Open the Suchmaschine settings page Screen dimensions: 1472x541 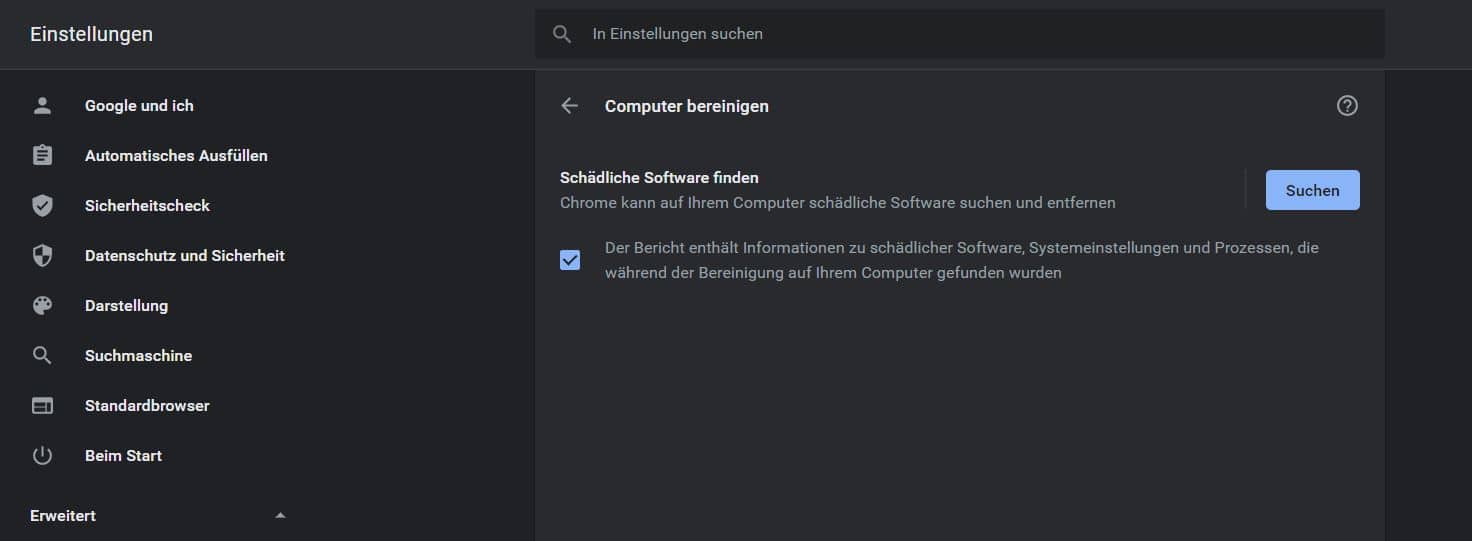pos(138,356)
